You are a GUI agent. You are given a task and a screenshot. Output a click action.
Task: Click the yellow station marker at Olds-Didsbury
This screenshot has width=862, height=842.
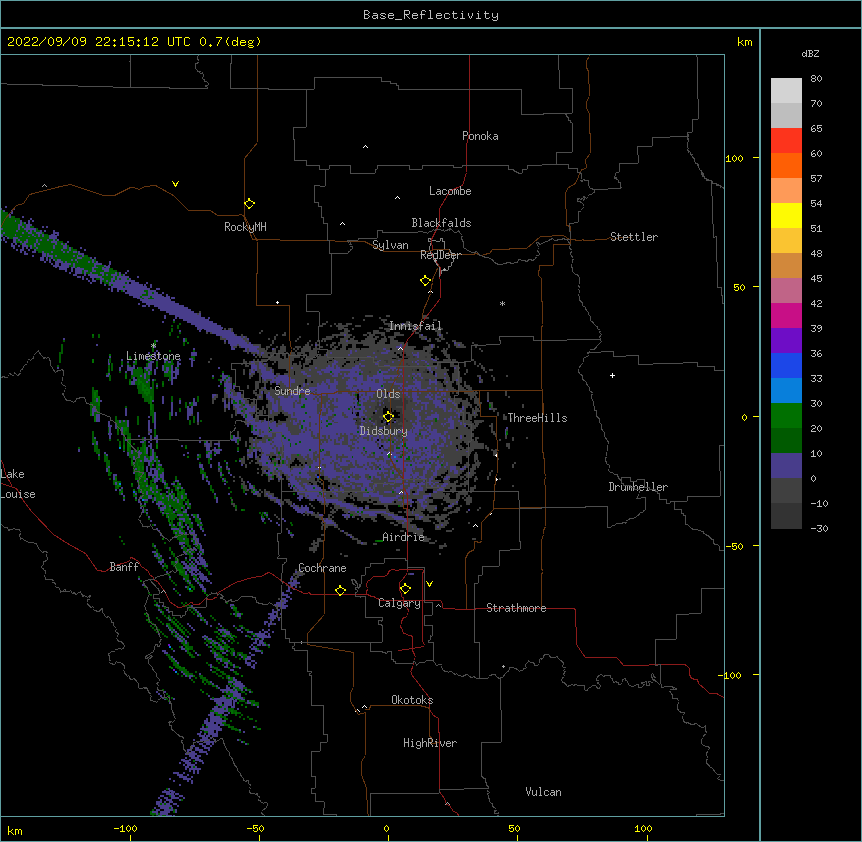(388, 416)
